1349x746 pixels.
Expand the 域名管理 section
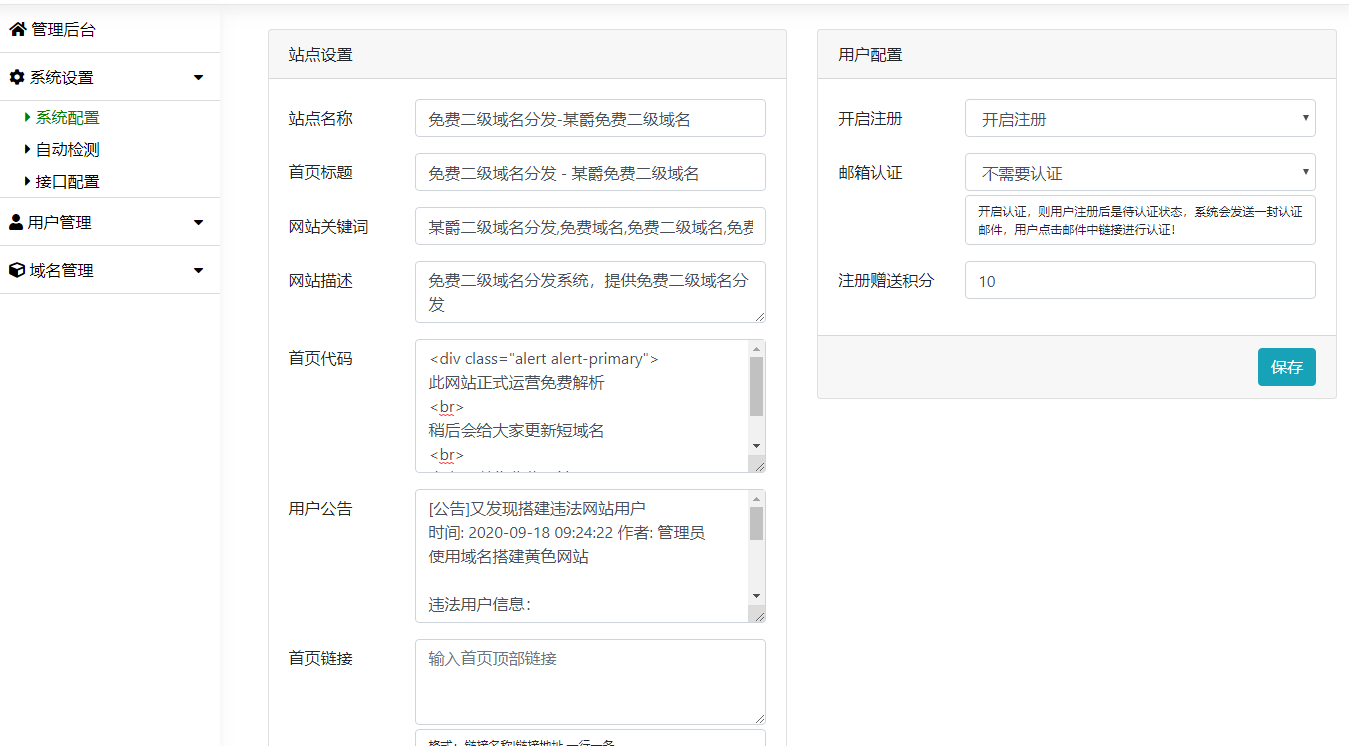coord(199,270)
